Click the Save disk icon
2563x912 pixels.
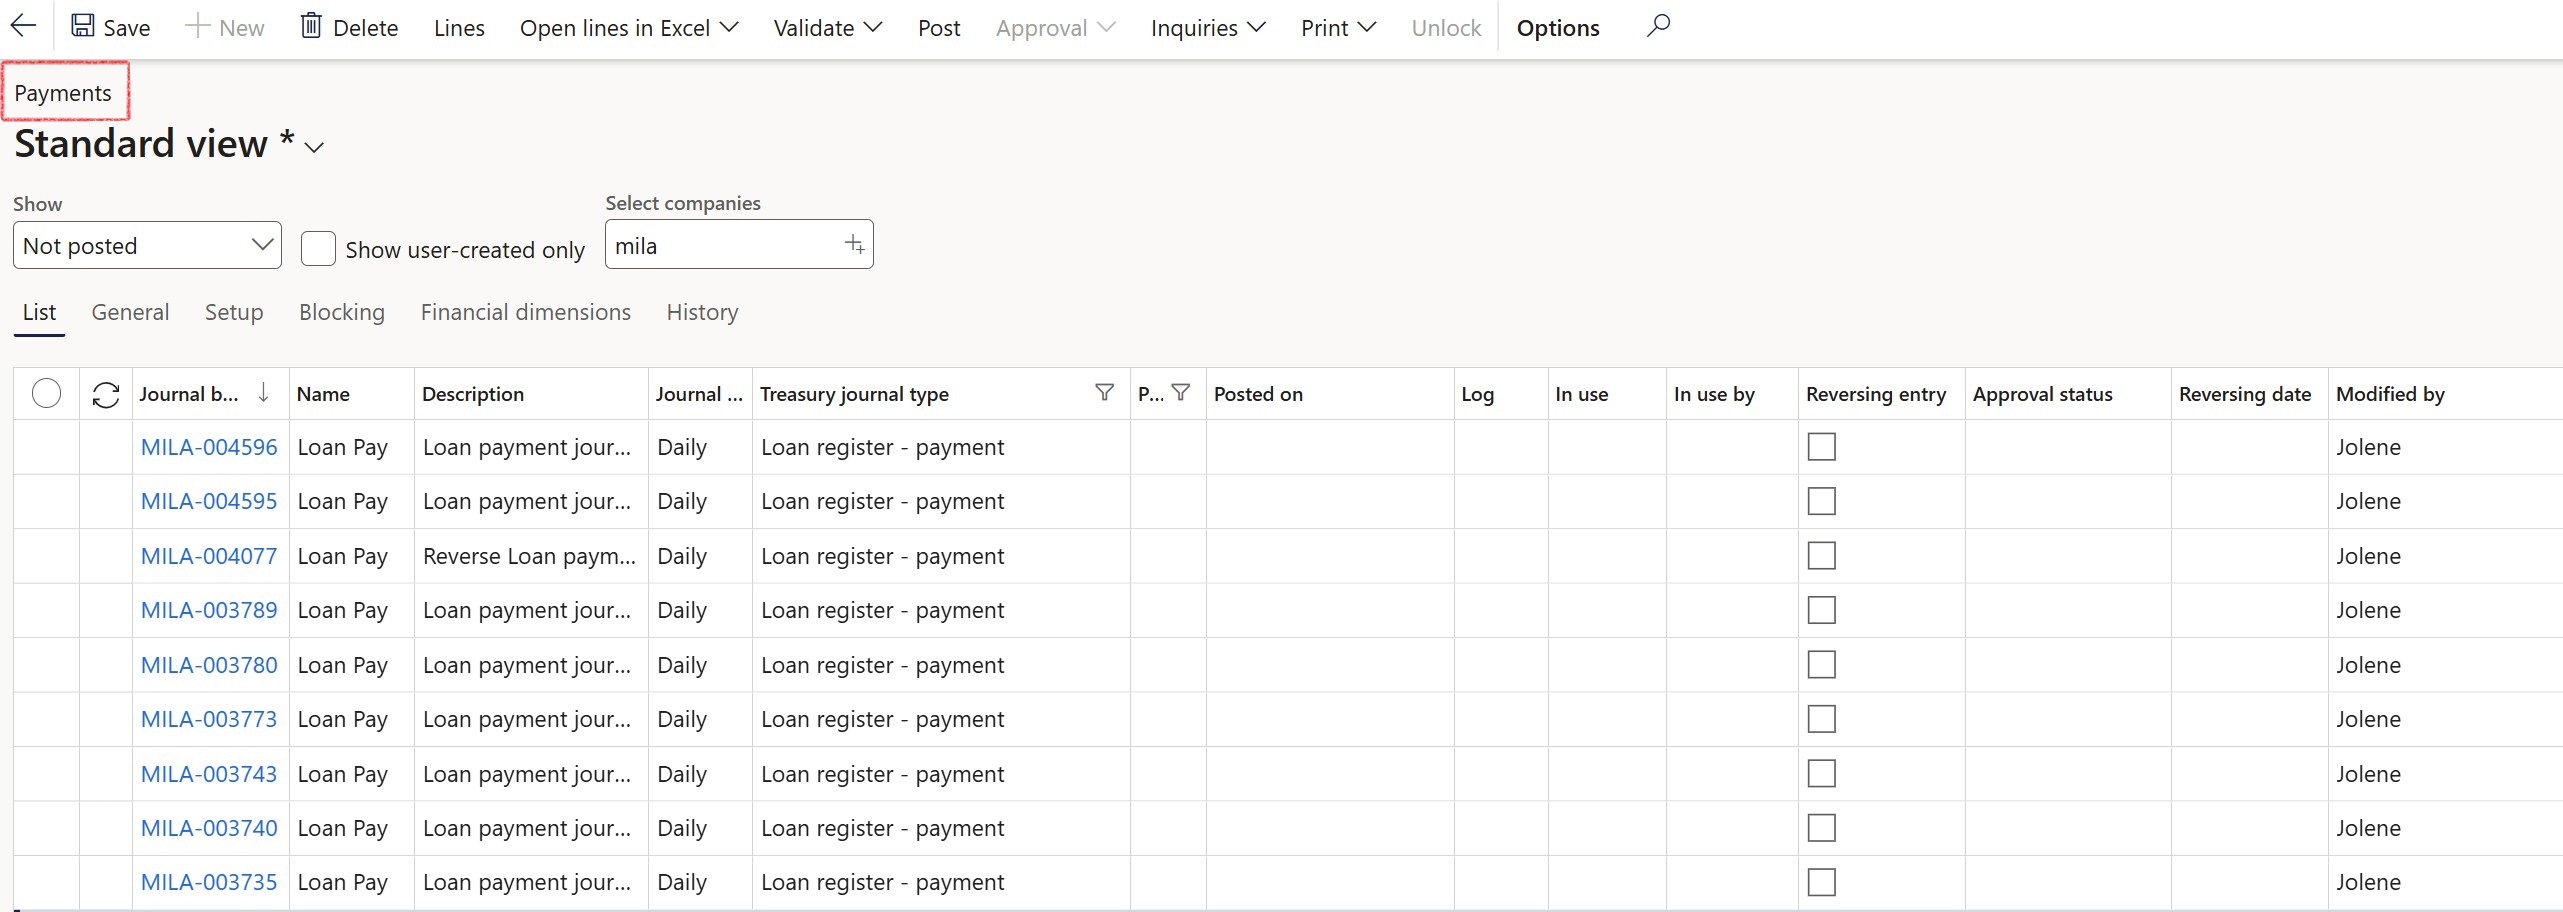point(83,26)
